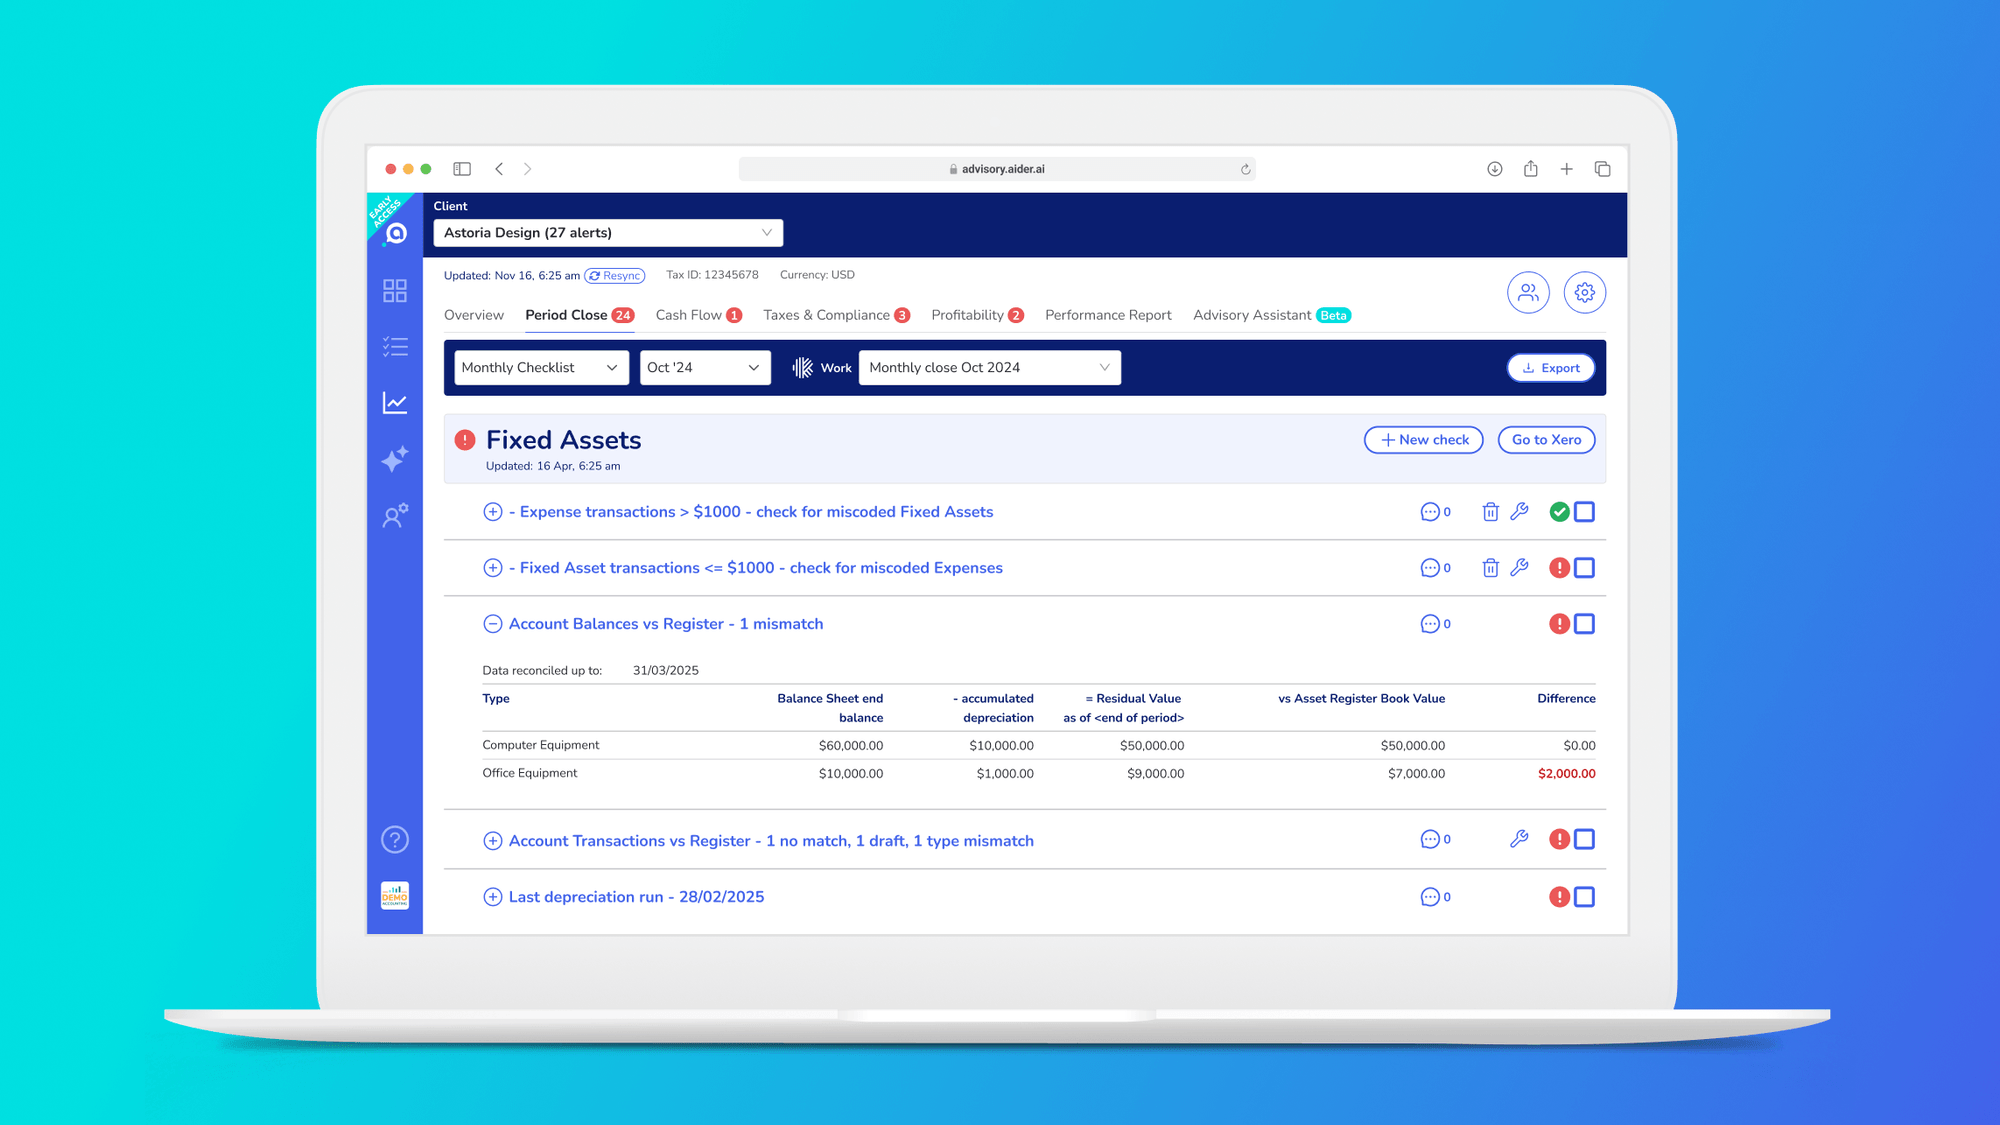Switch to Taxes & Compliance tab
Image resolution: width=2000 pixels, height=1125 pixels.
(836, 315)
